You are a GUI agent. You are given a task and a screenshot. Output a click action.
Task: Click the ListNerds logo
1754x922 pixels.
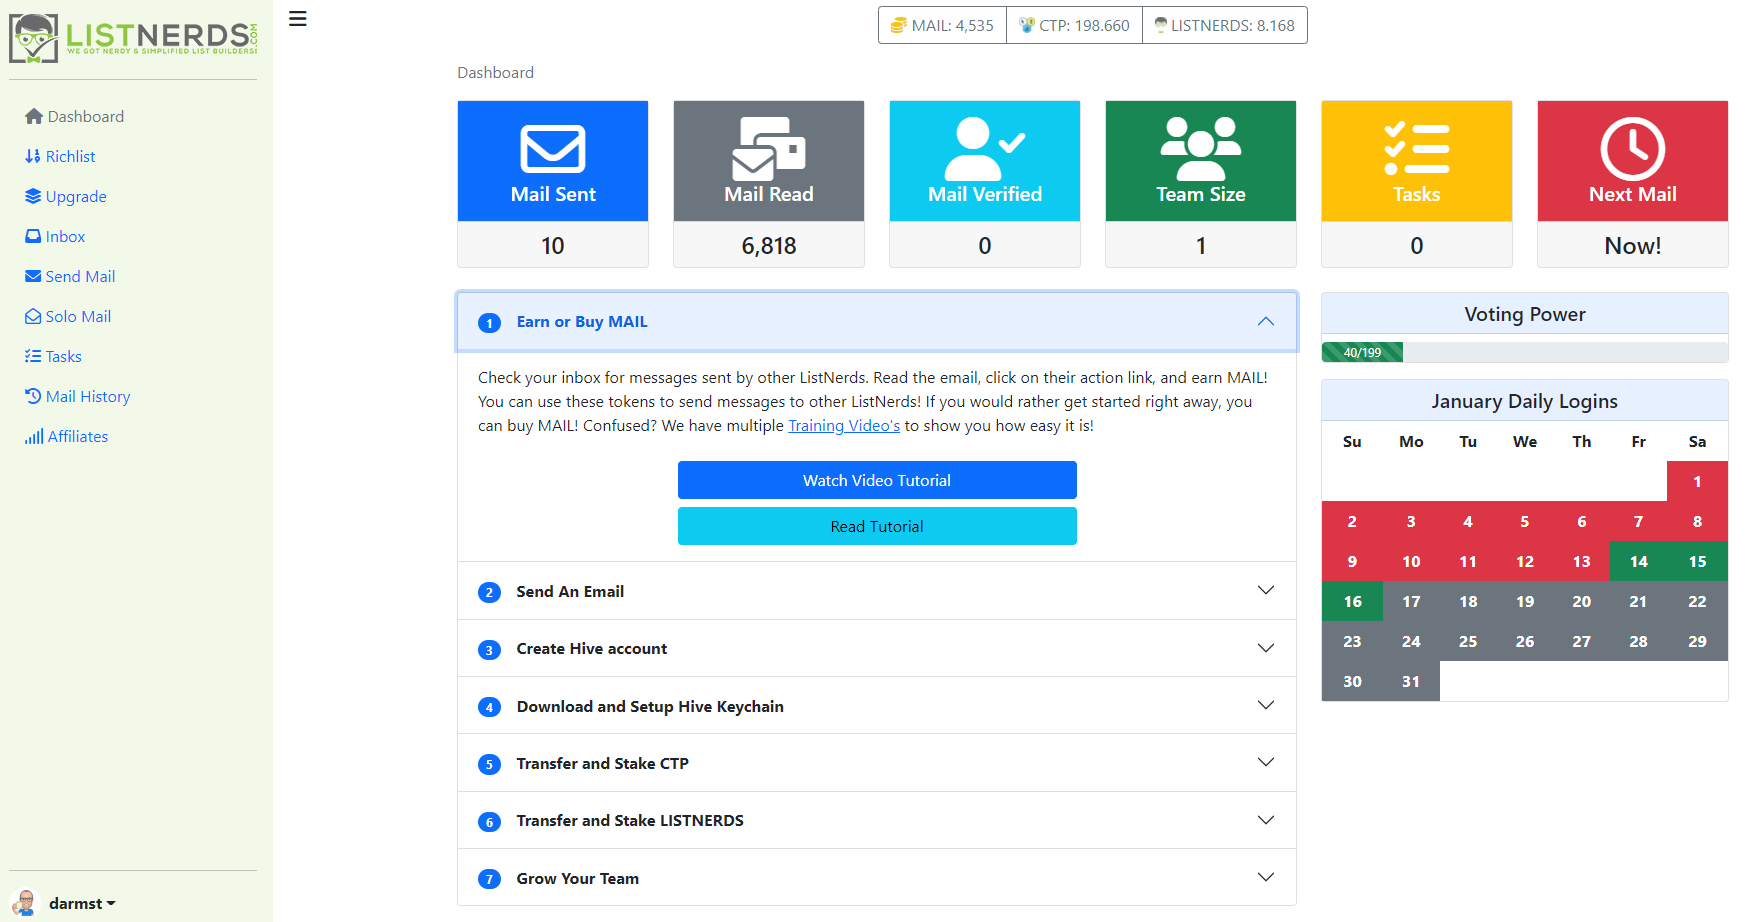click(x=133, y=38)
